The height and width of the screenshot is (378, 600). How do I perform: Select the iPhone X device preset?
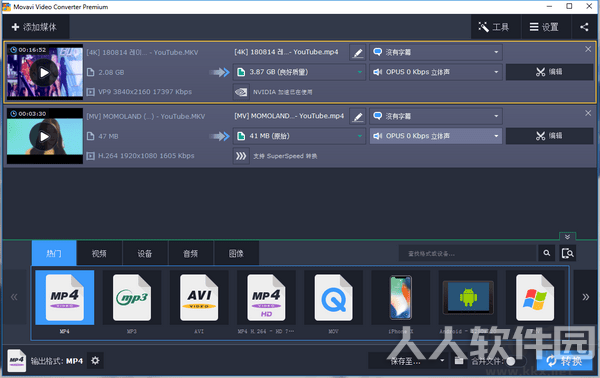(x=401, y=302)
